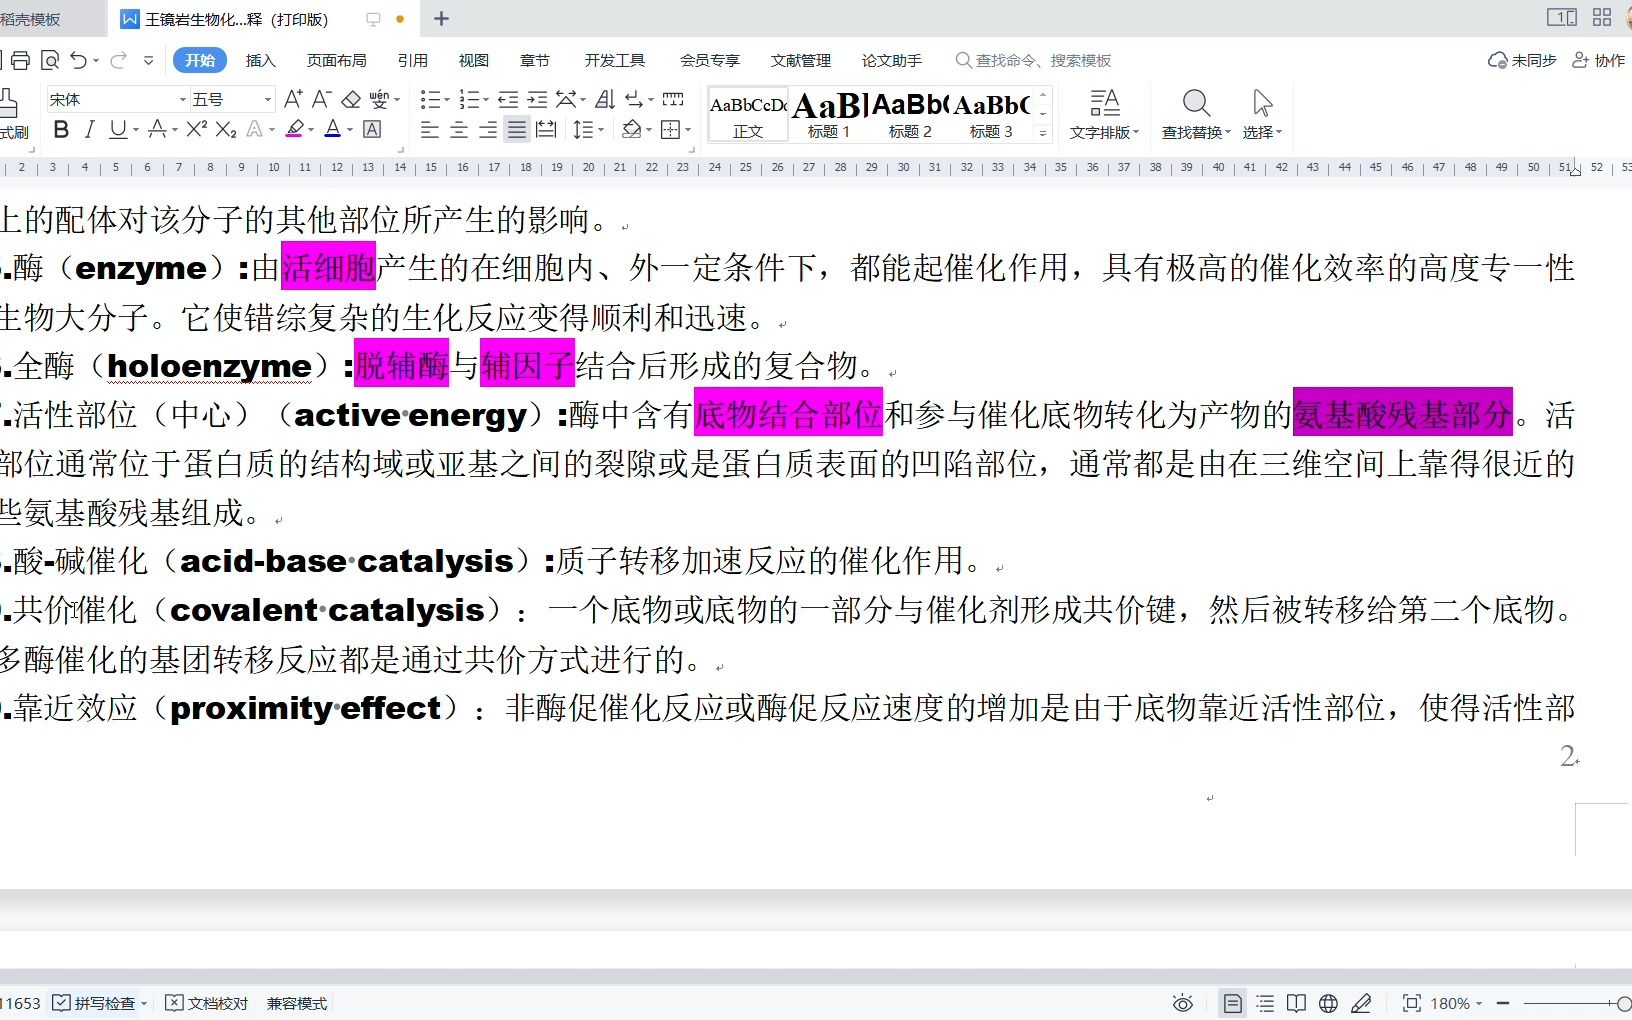Toggle Italic formatting
This screenshot has height=1020, width=1632.
pyautogui.click(x=89, y=129)
